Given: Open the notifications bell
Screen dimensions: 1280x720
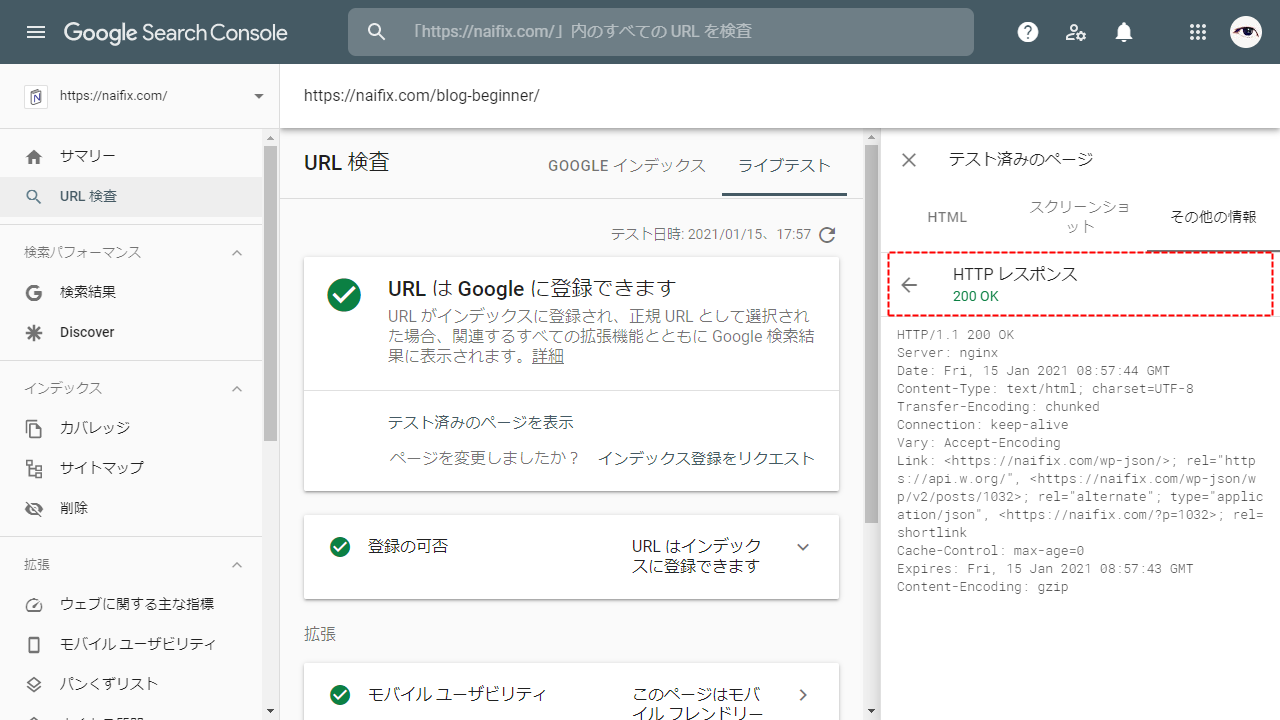Looking at the screenshot, I should pyautogui.click(x=1124, y=32).
